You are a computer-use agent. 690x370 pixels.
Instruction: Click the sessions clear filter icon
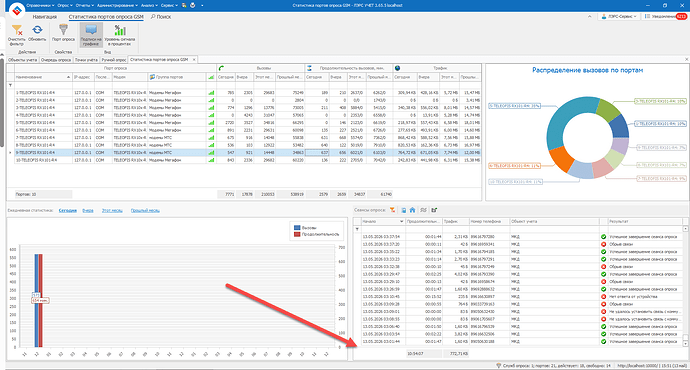pos(393,210)
